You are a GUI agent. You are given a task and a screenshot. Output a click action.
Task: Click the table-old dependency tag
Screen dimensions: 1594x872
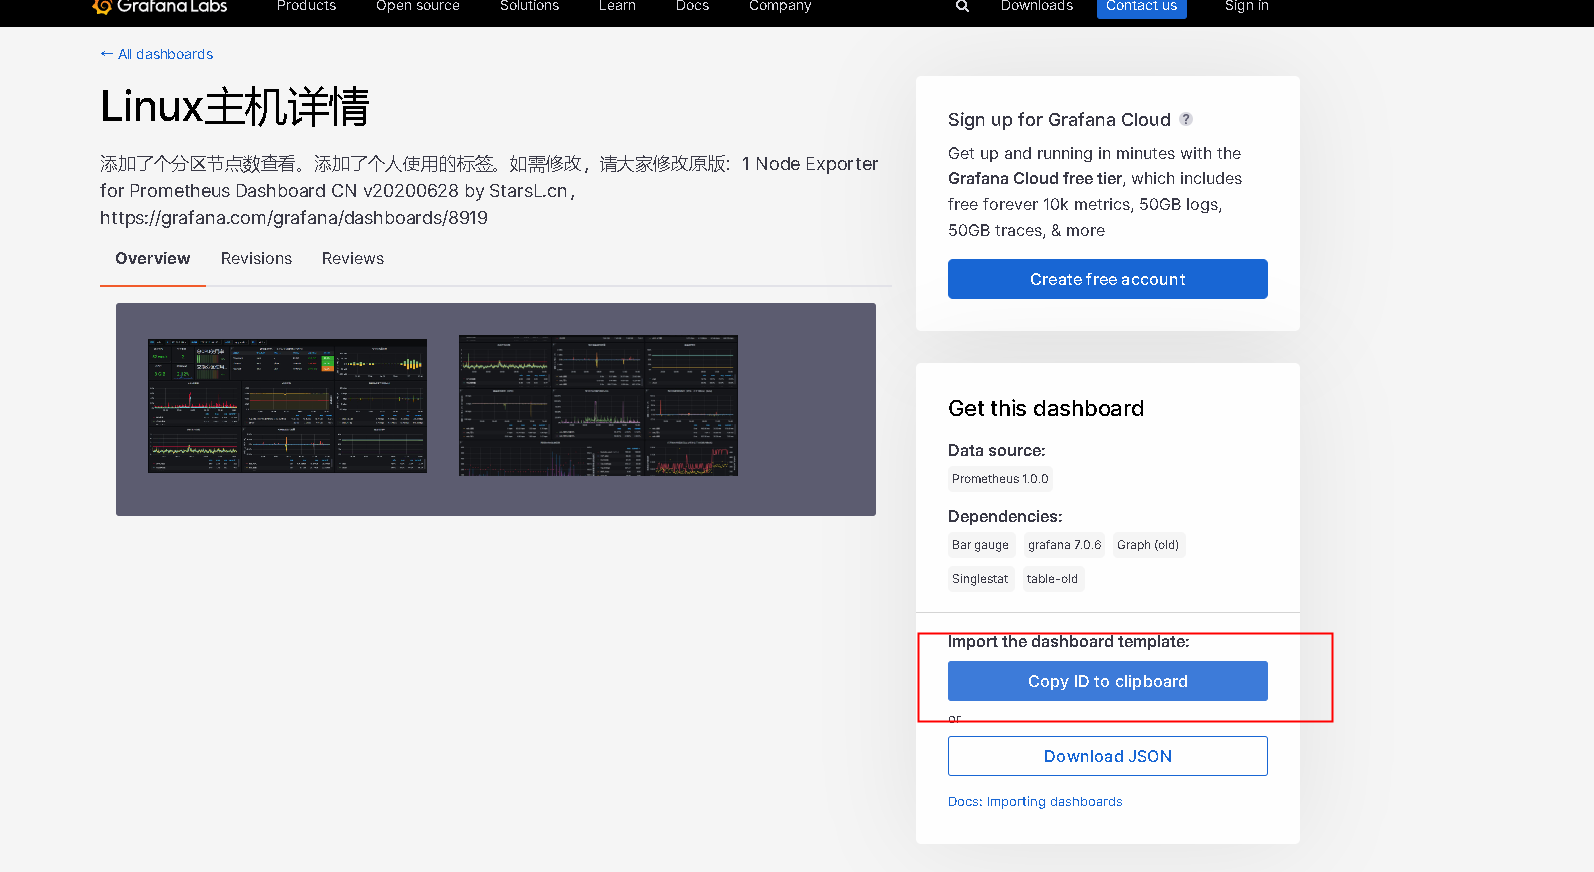pyautogui.click(x=1052, y=579)
